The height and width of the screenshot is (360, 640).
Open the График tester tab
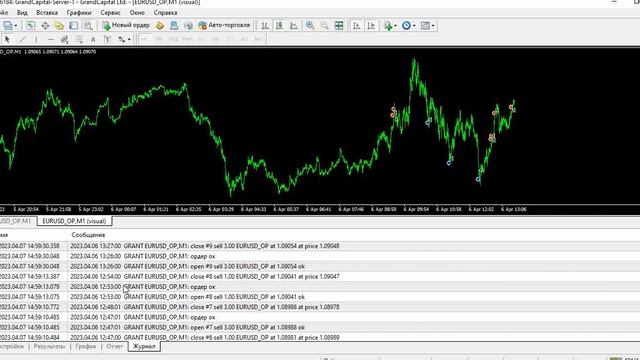pyautogui.click(x=86, y=347)
